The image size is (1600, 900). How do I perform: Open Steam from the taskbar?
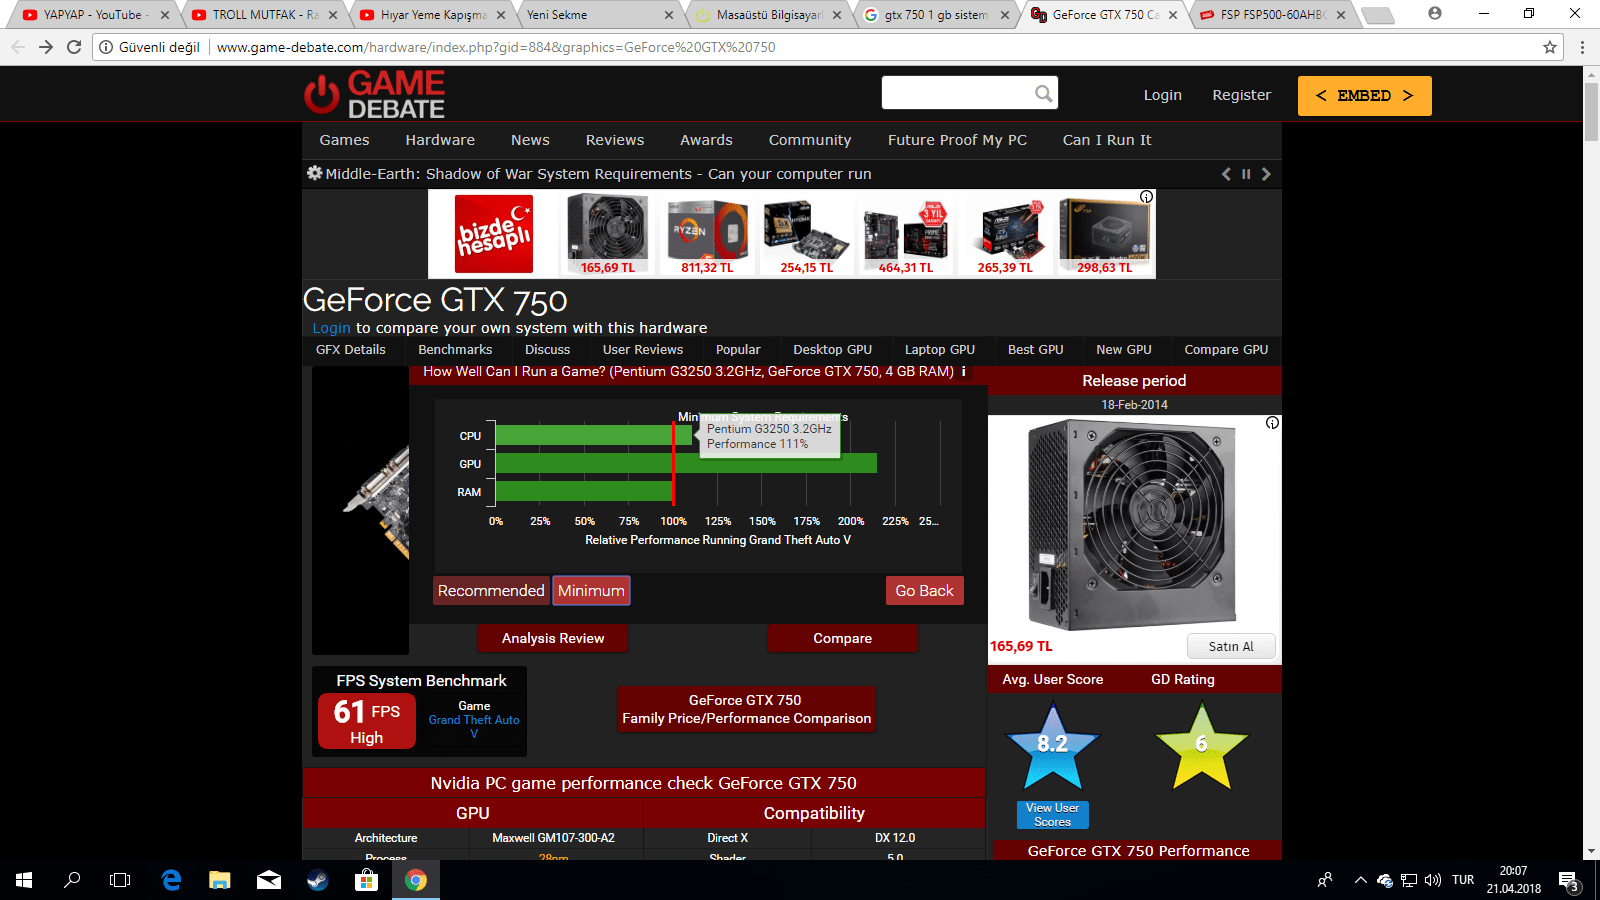click(x=318, y=880)
